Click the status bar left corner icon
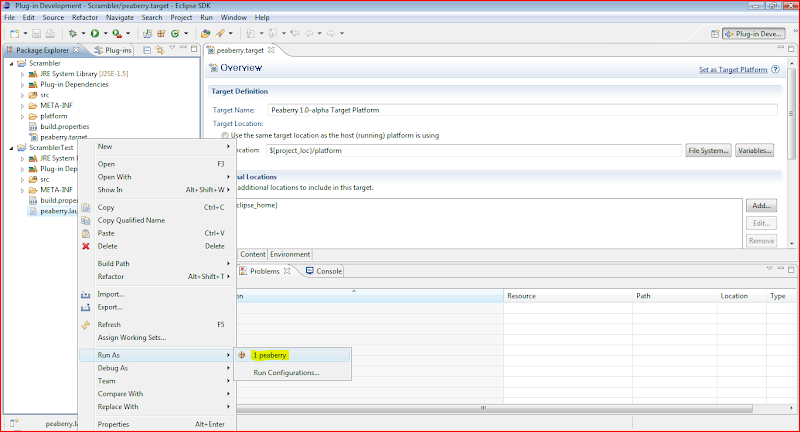The image size is (800, 432). 14,423
